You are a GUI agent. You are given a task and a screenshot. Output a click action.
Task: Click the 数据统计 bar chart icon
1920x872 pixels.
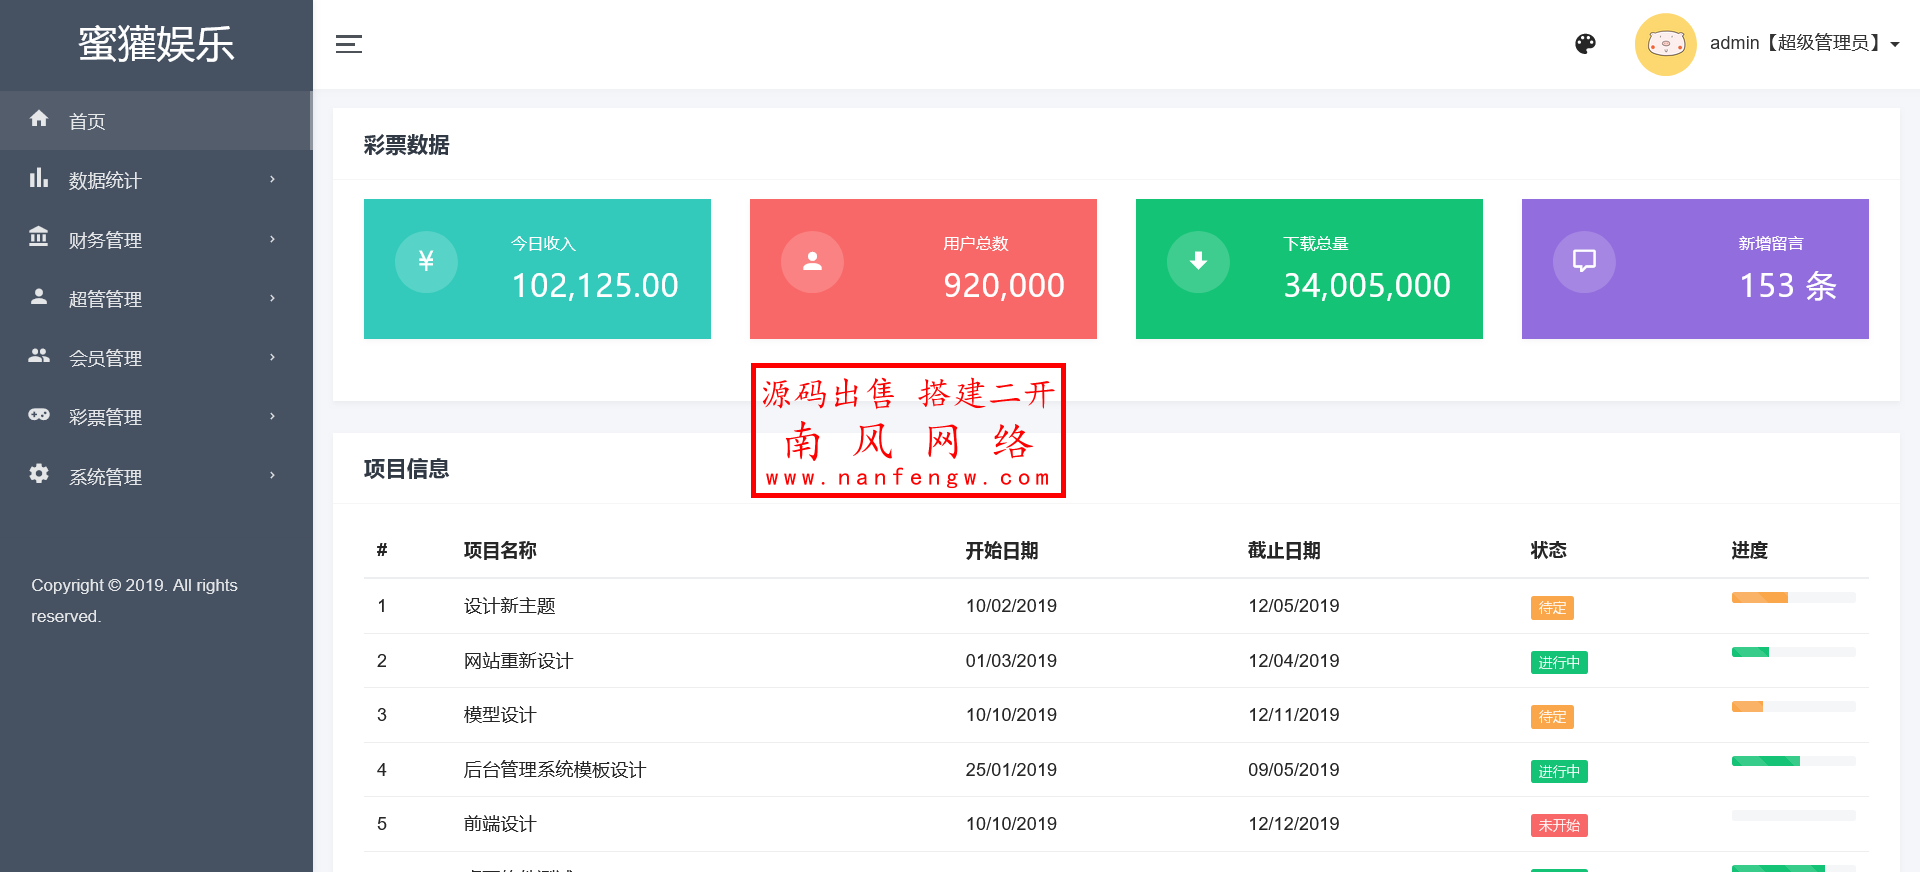tap(39, 179)
